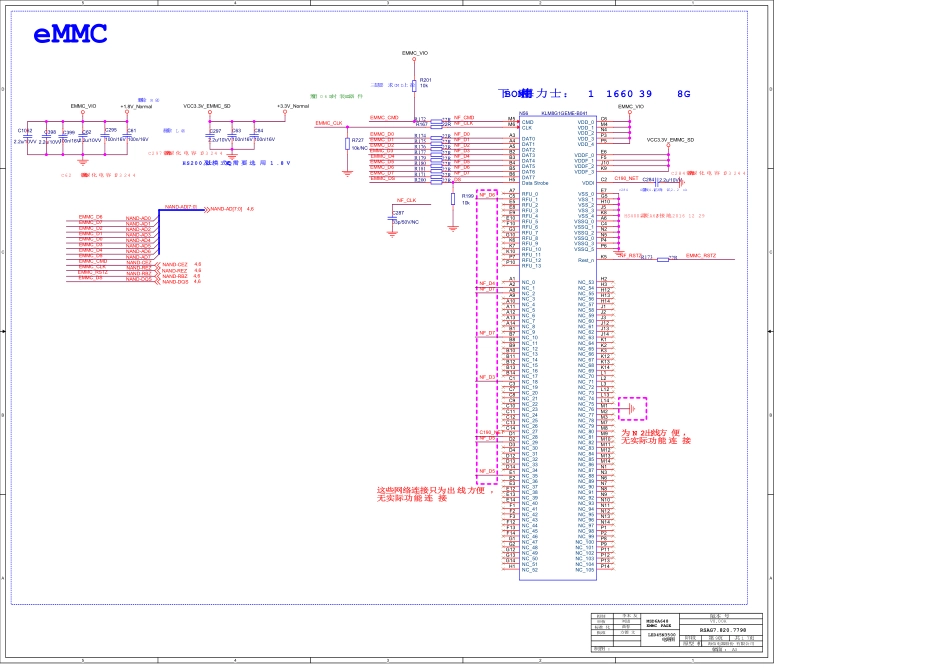Click the C287 capacitor under NF_CLK
950x672 pixels.
[x=393, y=218]
